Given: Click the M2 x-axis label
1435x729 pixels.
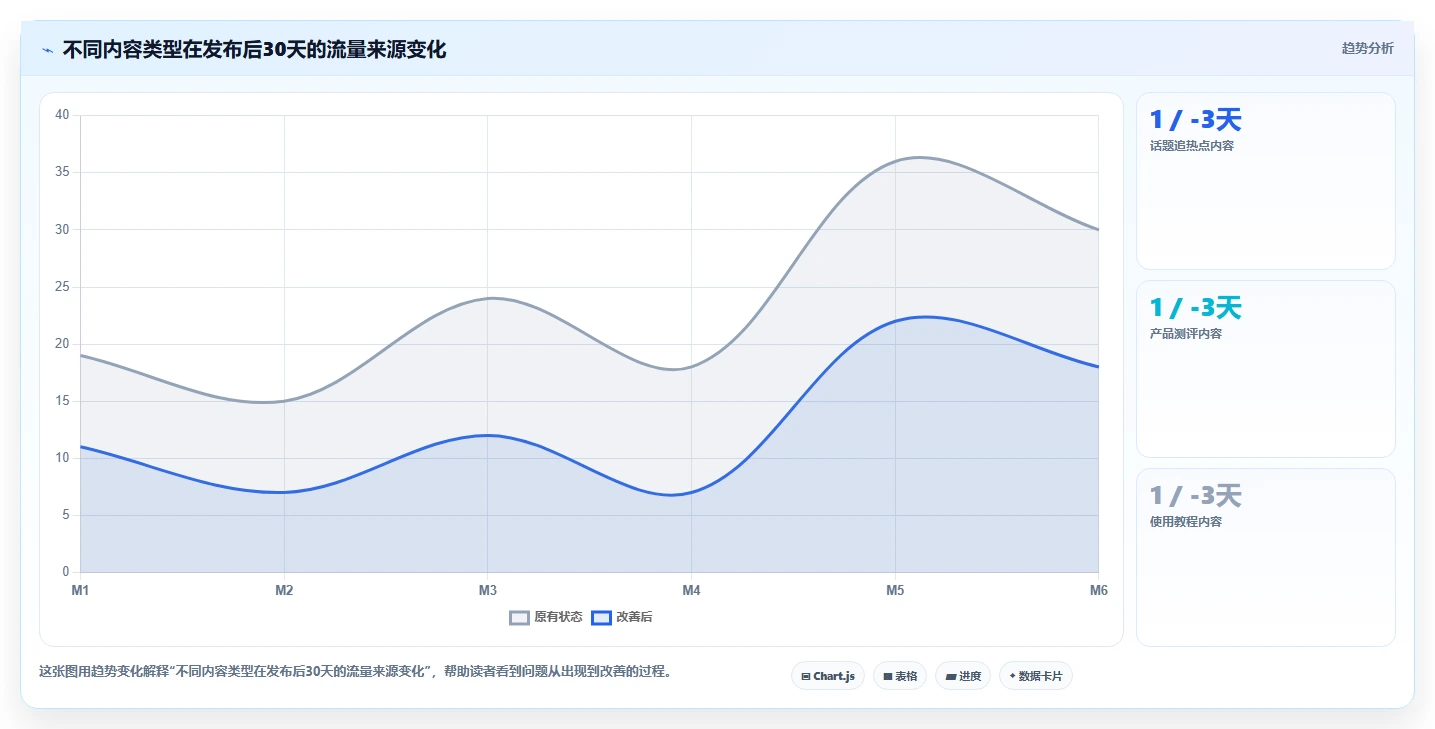Looking at the screenshot, I should coord(284,590).
